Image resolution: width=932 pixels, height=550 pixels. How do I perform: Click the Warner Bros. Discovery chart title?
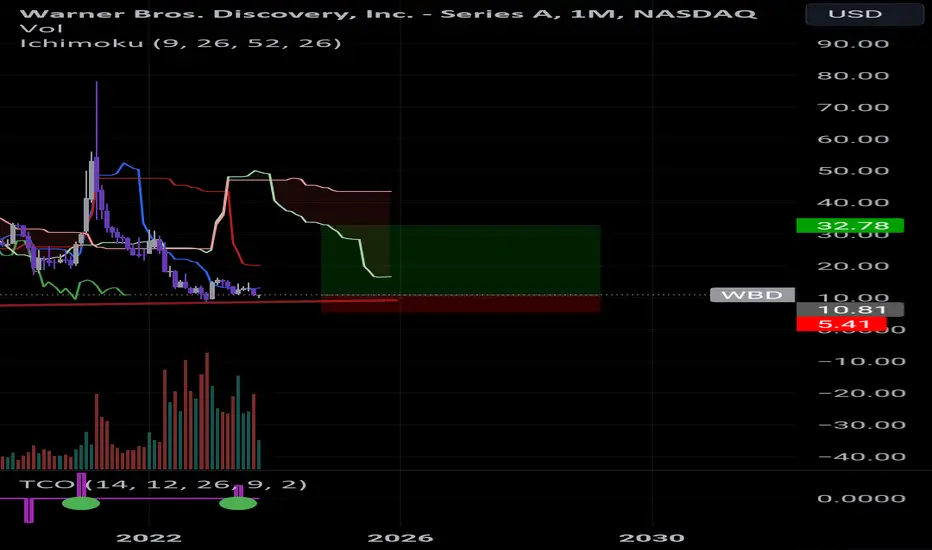388,13
